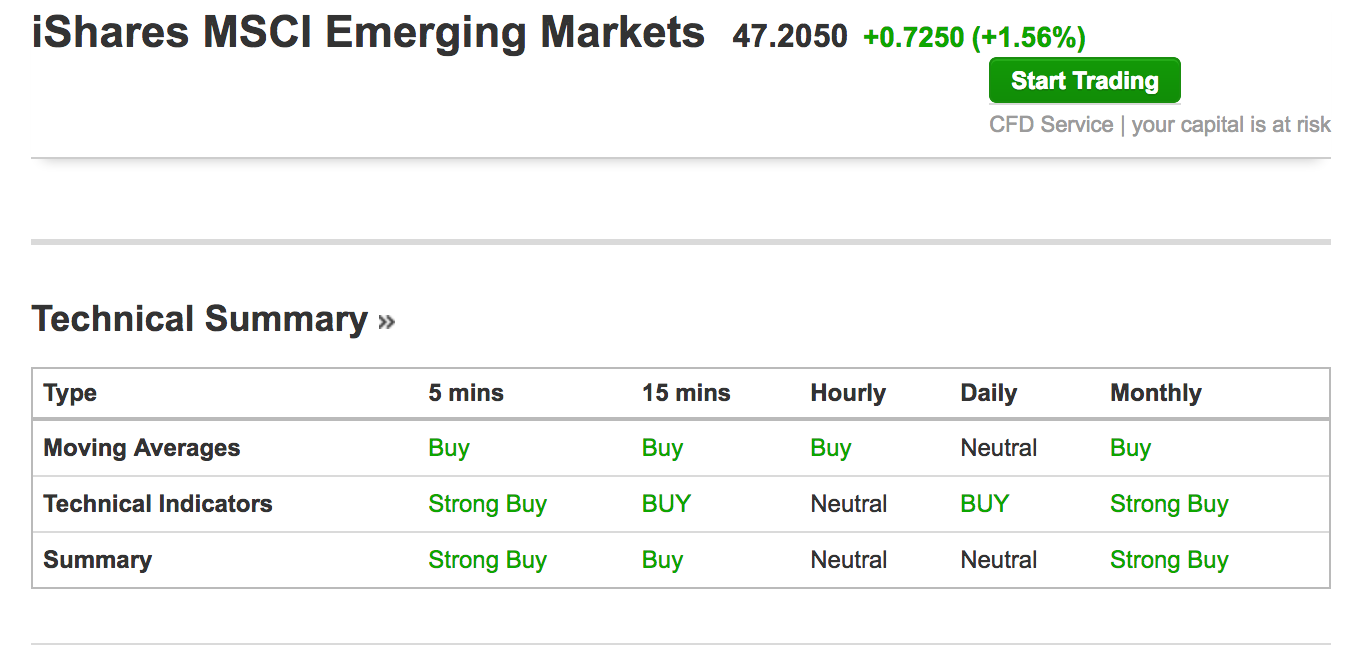
Task: Click the double chevron beside Technical Summary
Action: click(387, 322)
